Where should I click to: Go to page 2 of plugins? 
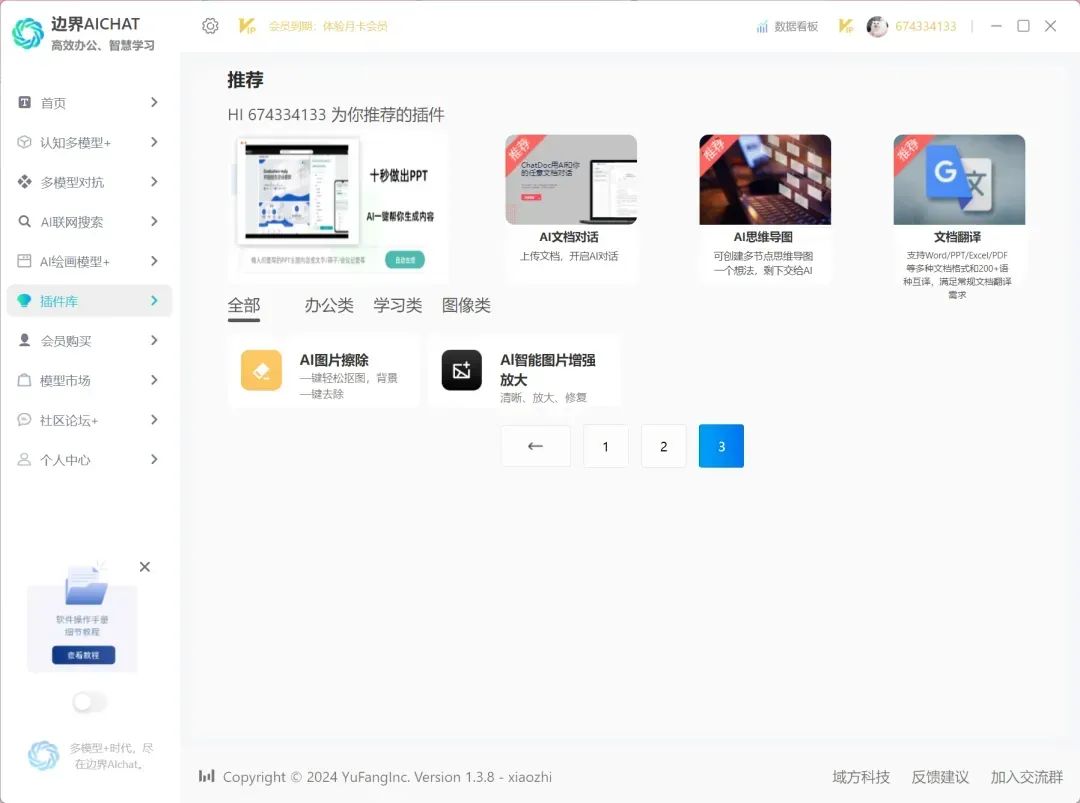663,446
